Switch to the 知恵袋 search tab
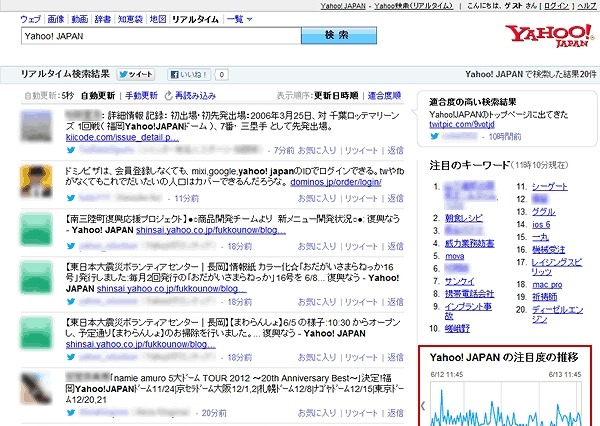Image resolution: width=600 pixels, height=426 pixels. [130, 19]
